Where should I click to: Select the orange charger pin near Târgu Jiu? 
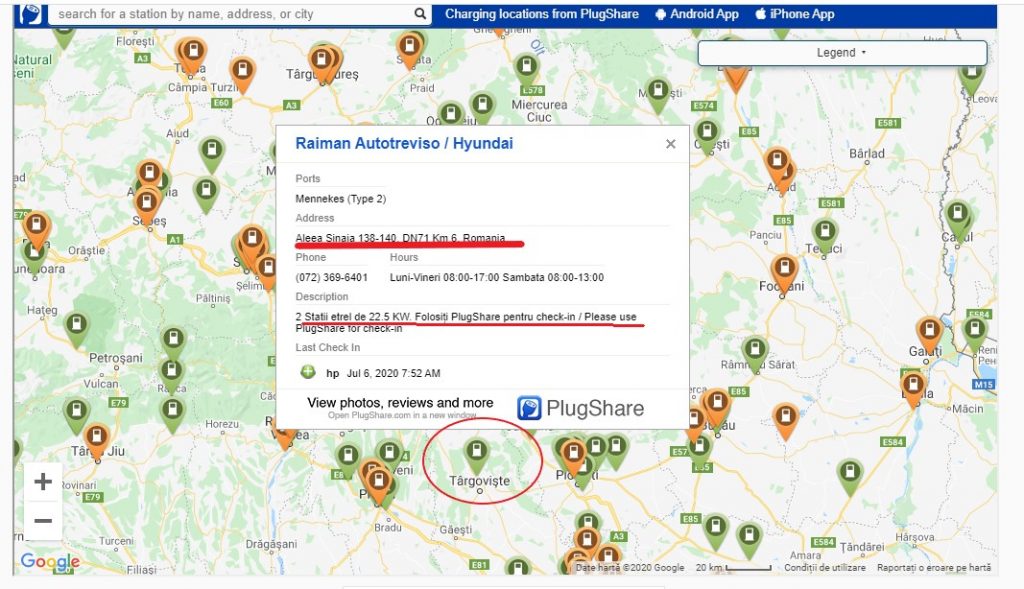pos(96,438)
